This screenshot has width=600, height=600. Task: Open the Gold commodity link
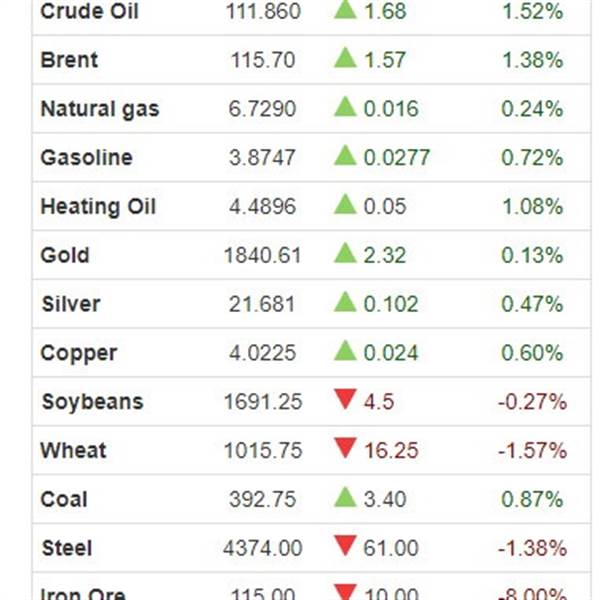coord(65,255)
